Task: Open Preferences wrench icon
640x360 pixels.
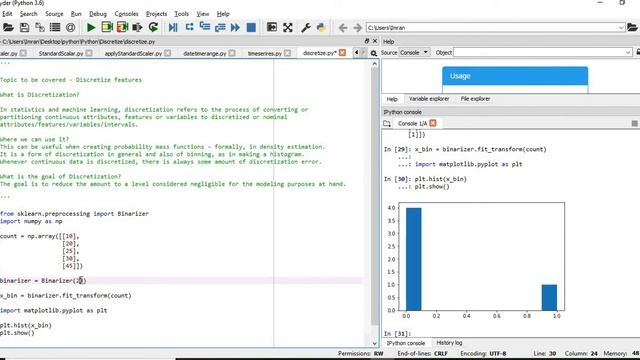Action: [x=305, y=28]
